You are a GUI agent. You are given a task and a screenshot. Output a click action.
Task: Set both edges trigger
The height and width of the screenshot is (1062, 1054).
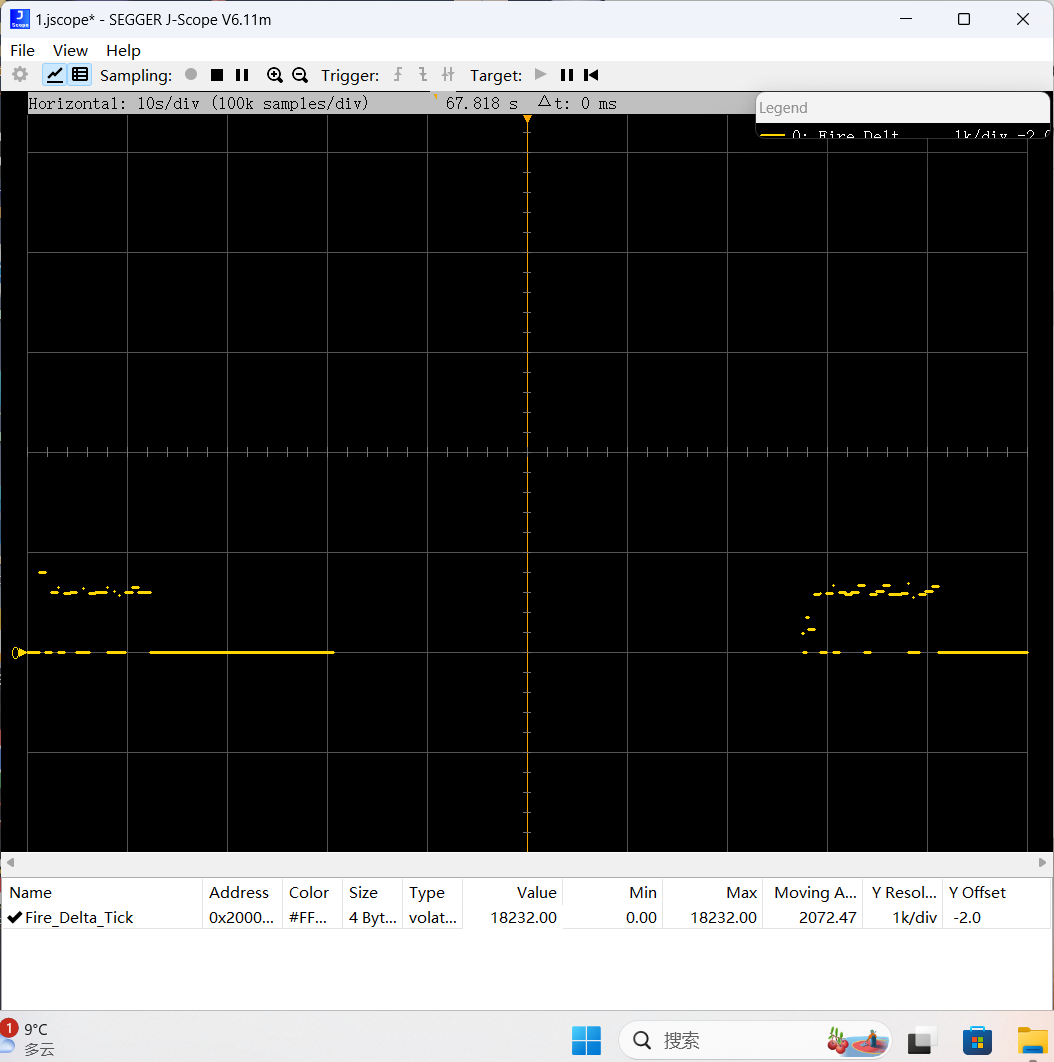coord(448,75)
